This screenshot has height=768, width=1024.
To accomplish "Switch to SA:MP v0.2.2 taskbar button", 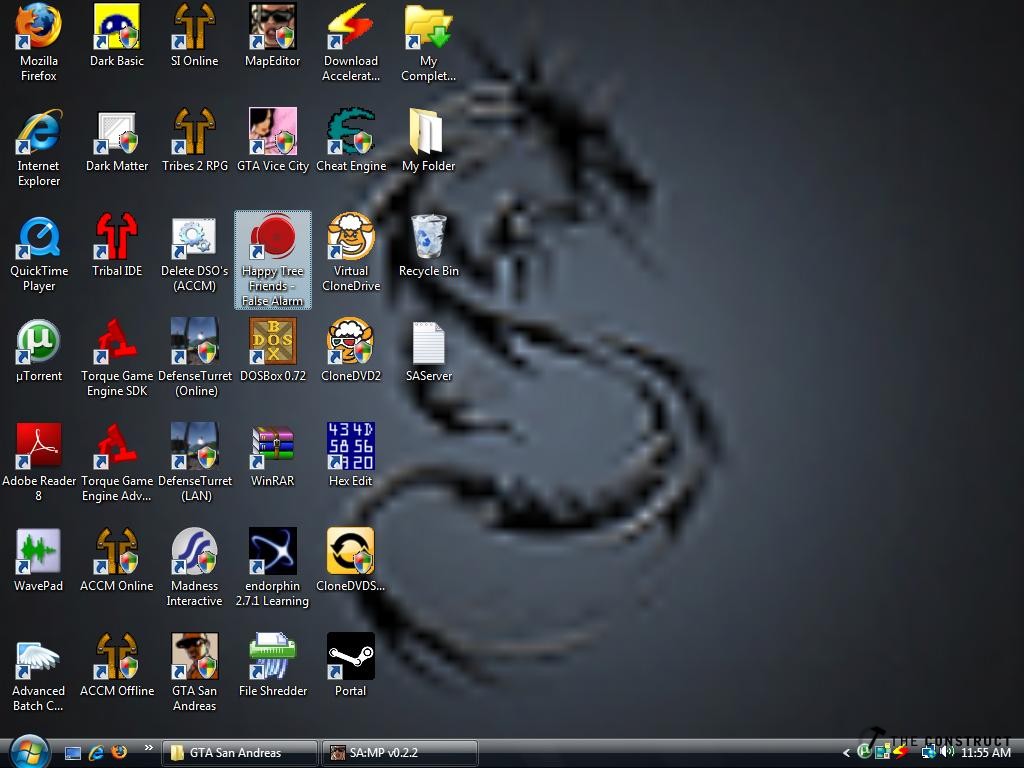I will [399, 753].
